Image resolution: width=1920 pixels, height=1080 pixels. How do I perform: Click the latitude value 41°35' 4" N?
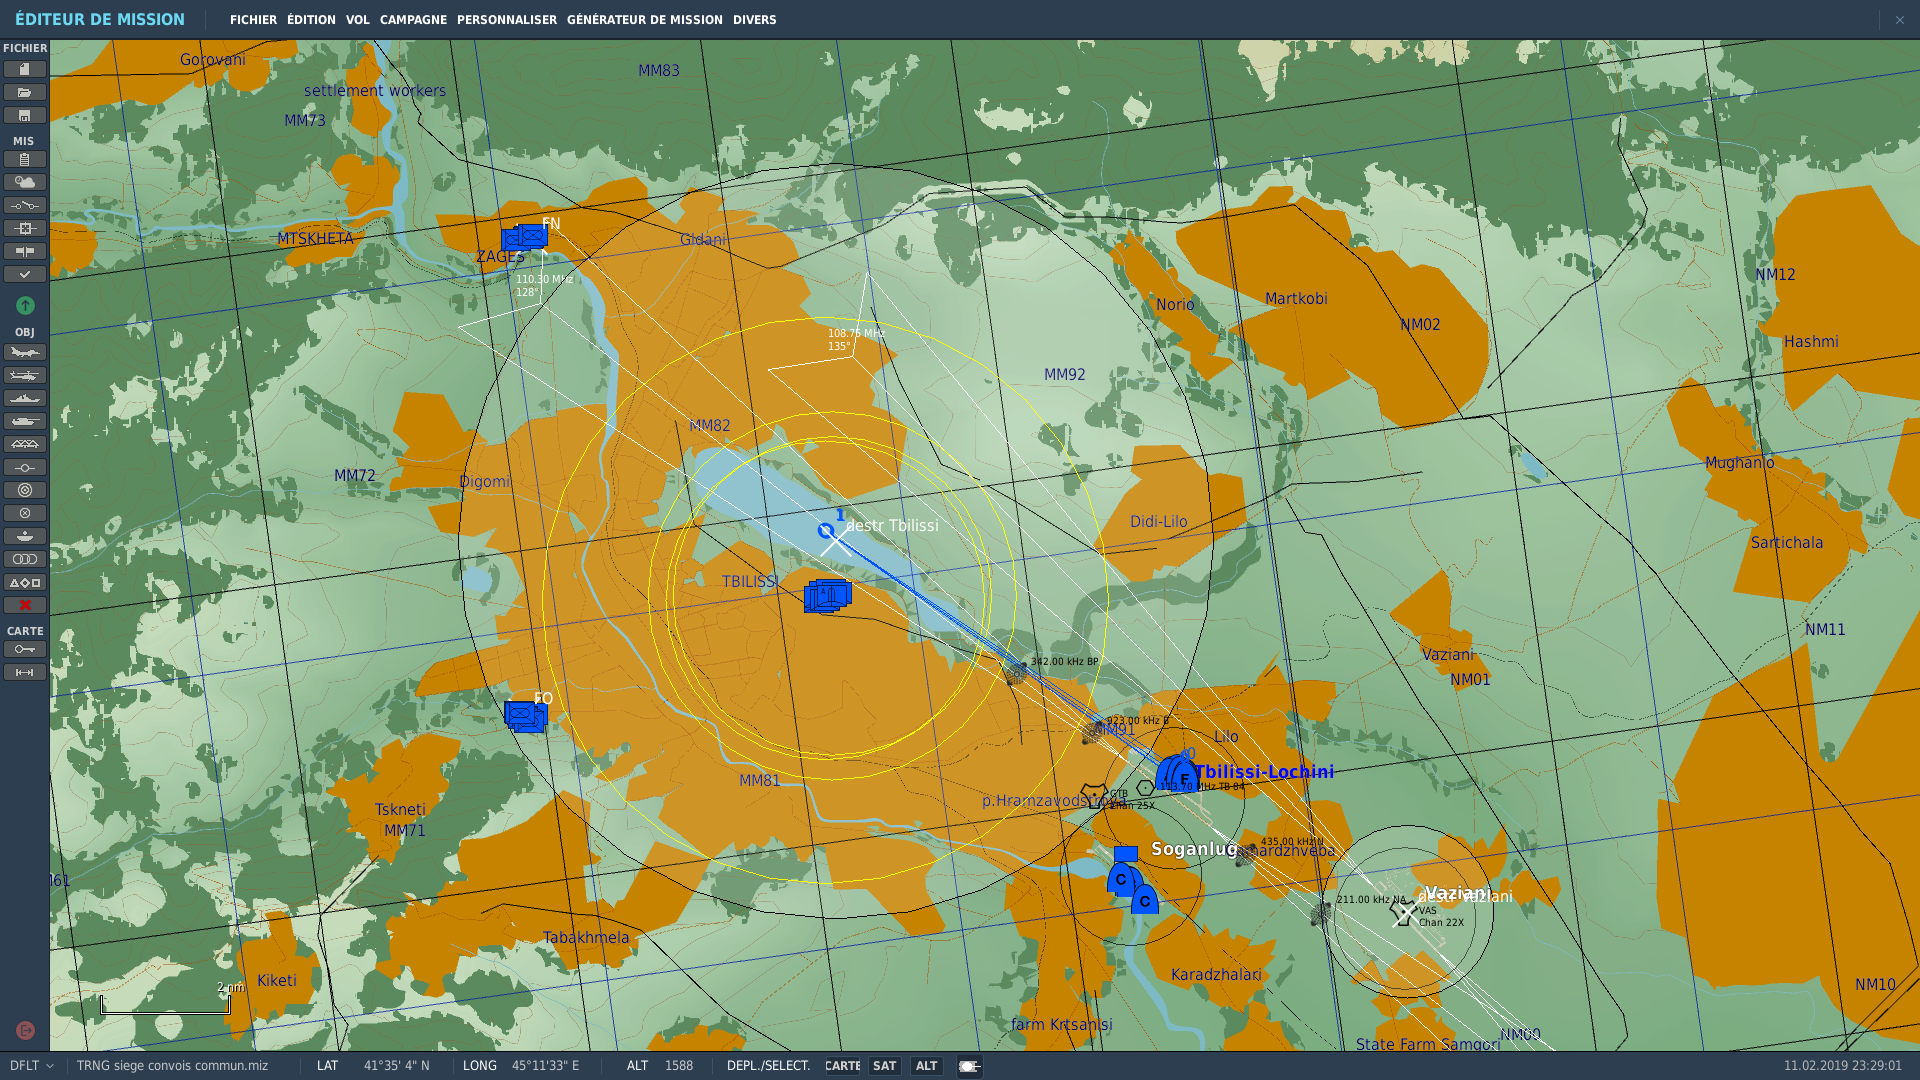tap(396, 1066)
